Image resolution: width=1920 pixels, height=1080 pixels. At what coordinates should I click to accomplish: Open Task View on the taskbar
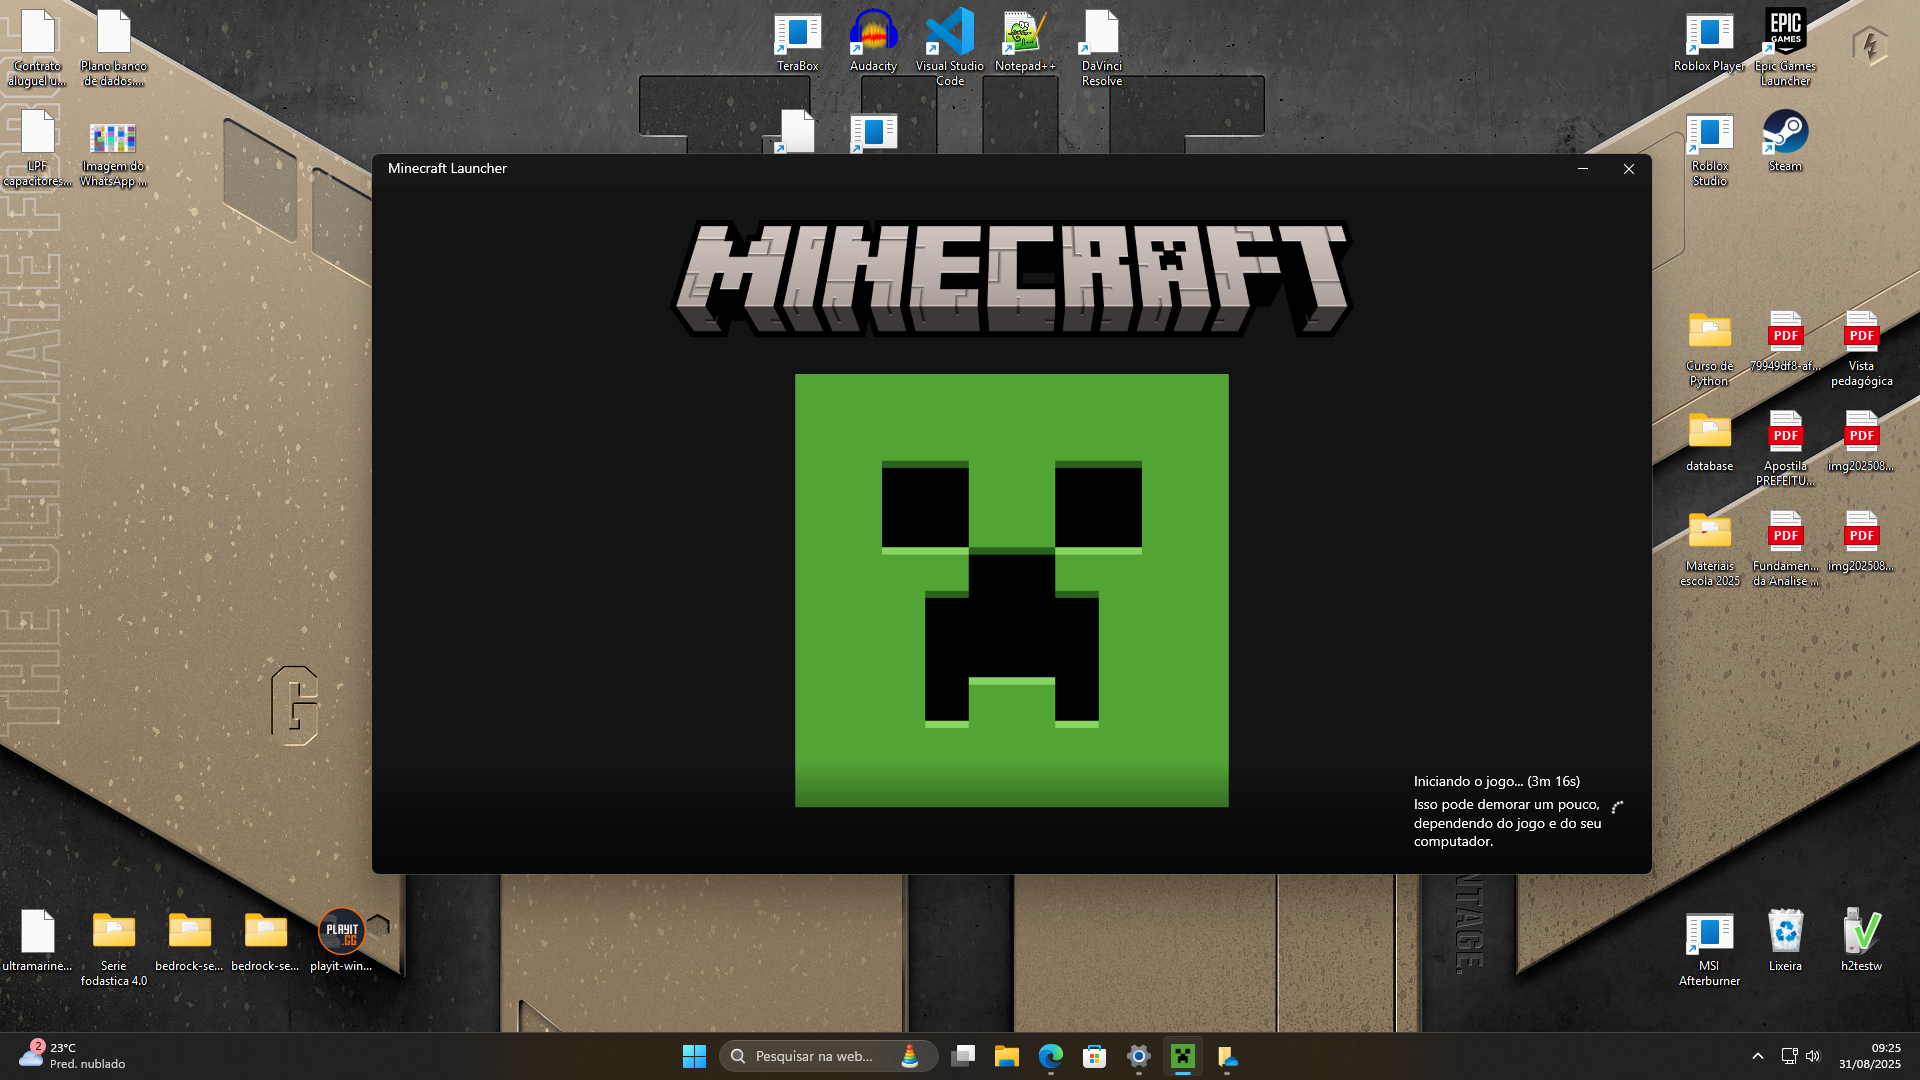(963, 1056)
